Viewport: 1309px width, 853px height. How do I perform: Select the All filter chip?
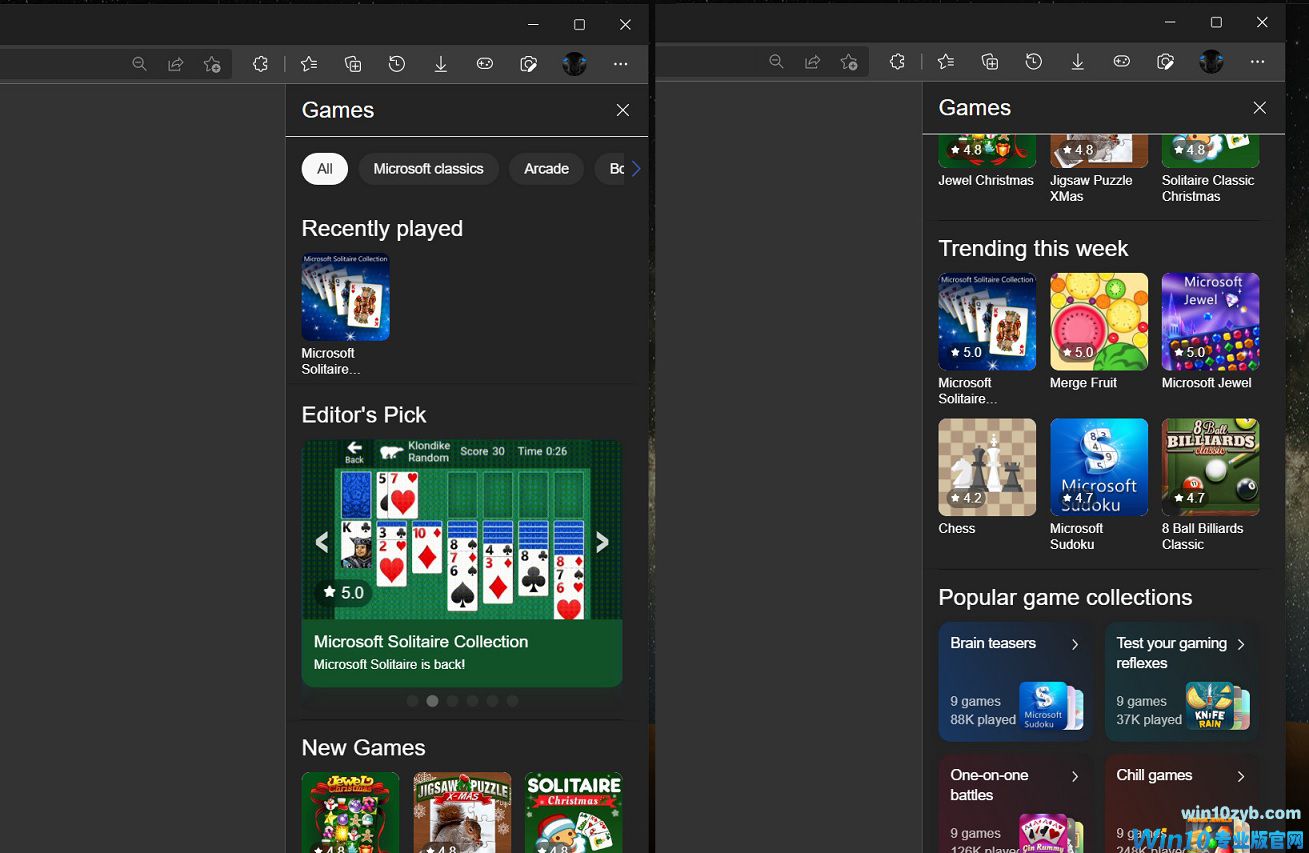point(325,169)
